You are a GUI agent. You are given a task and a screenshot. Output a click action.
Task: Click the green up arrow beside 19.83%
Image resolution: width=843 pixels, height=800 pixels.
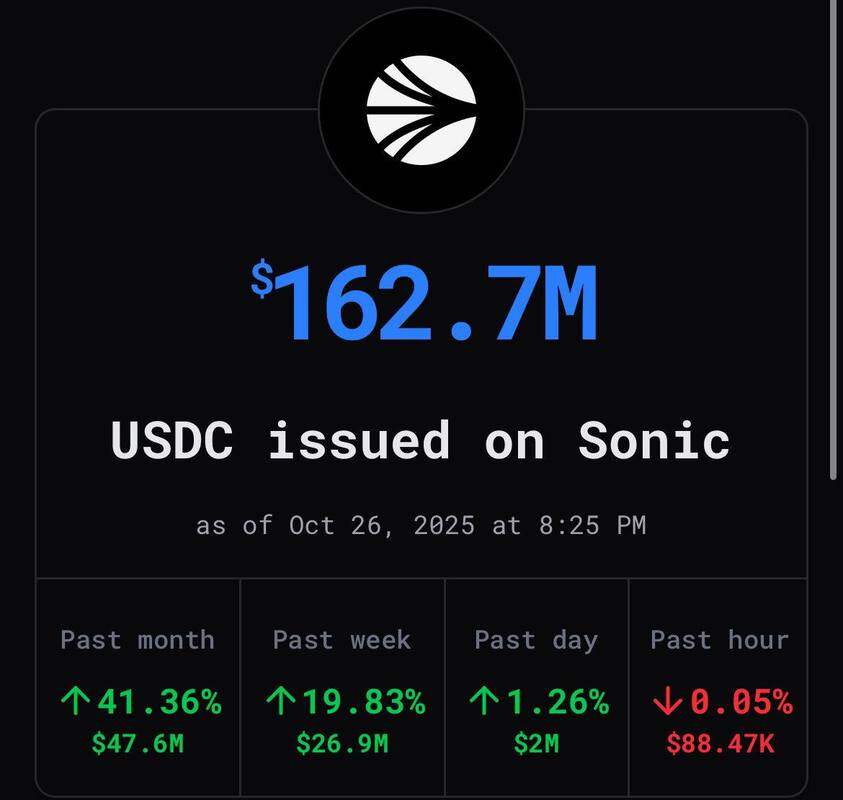(x=279, y=703)
